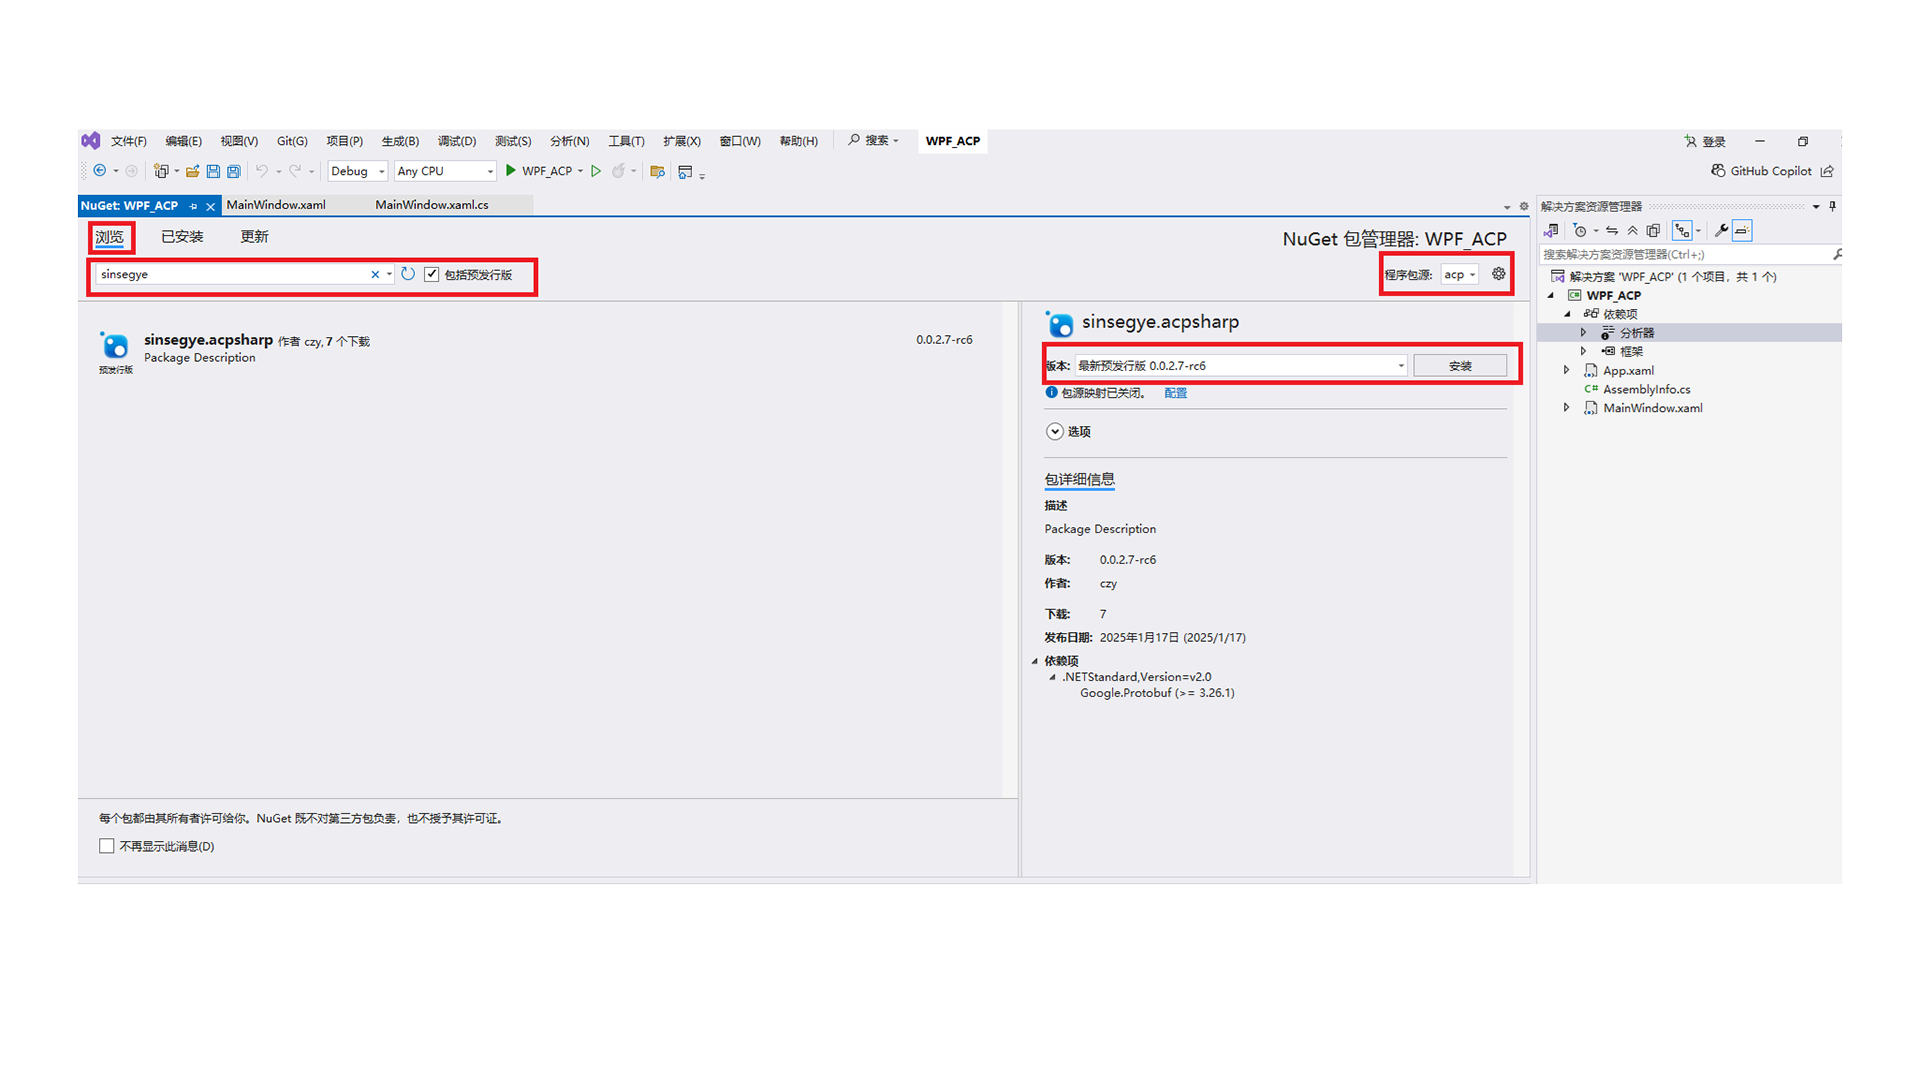Image resolution: width=1920 pixels, height=1080 pixels.
Task: Expand the App.xaml tree node
Action: coord(1567,370)
